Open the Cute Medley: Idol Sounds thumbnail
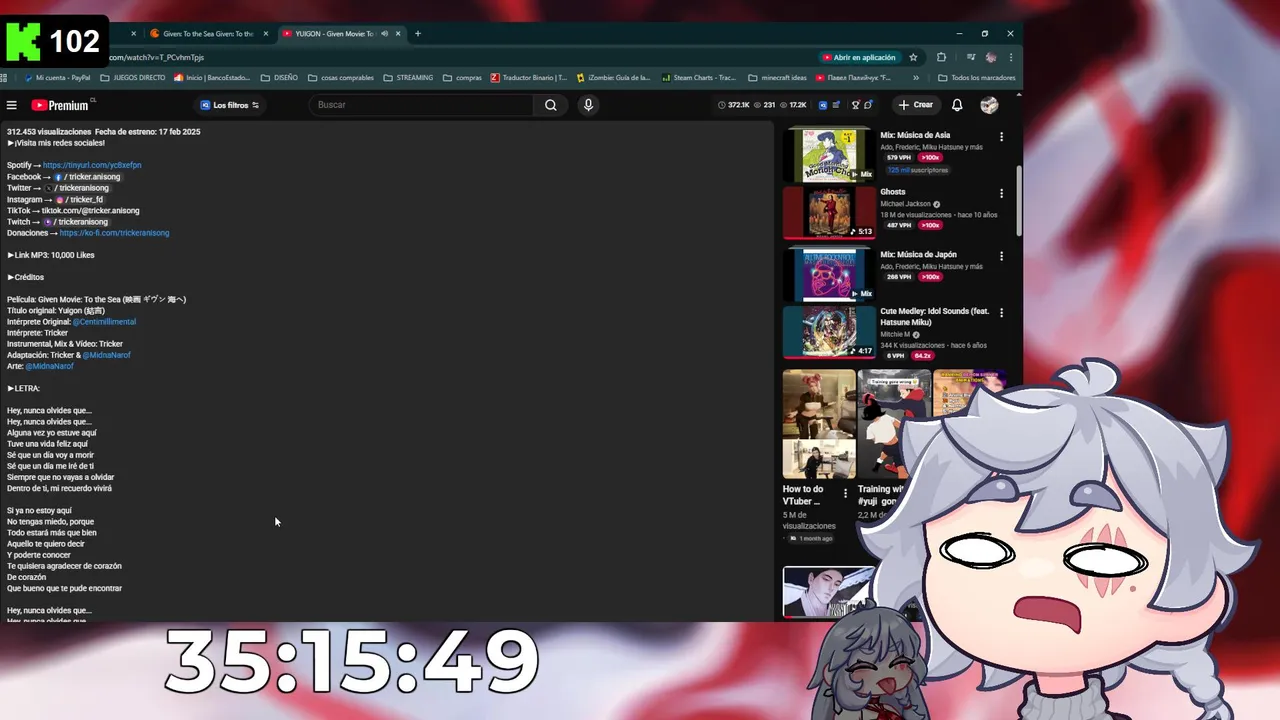The image size is (1280, 720). click(x=829, y=332)
